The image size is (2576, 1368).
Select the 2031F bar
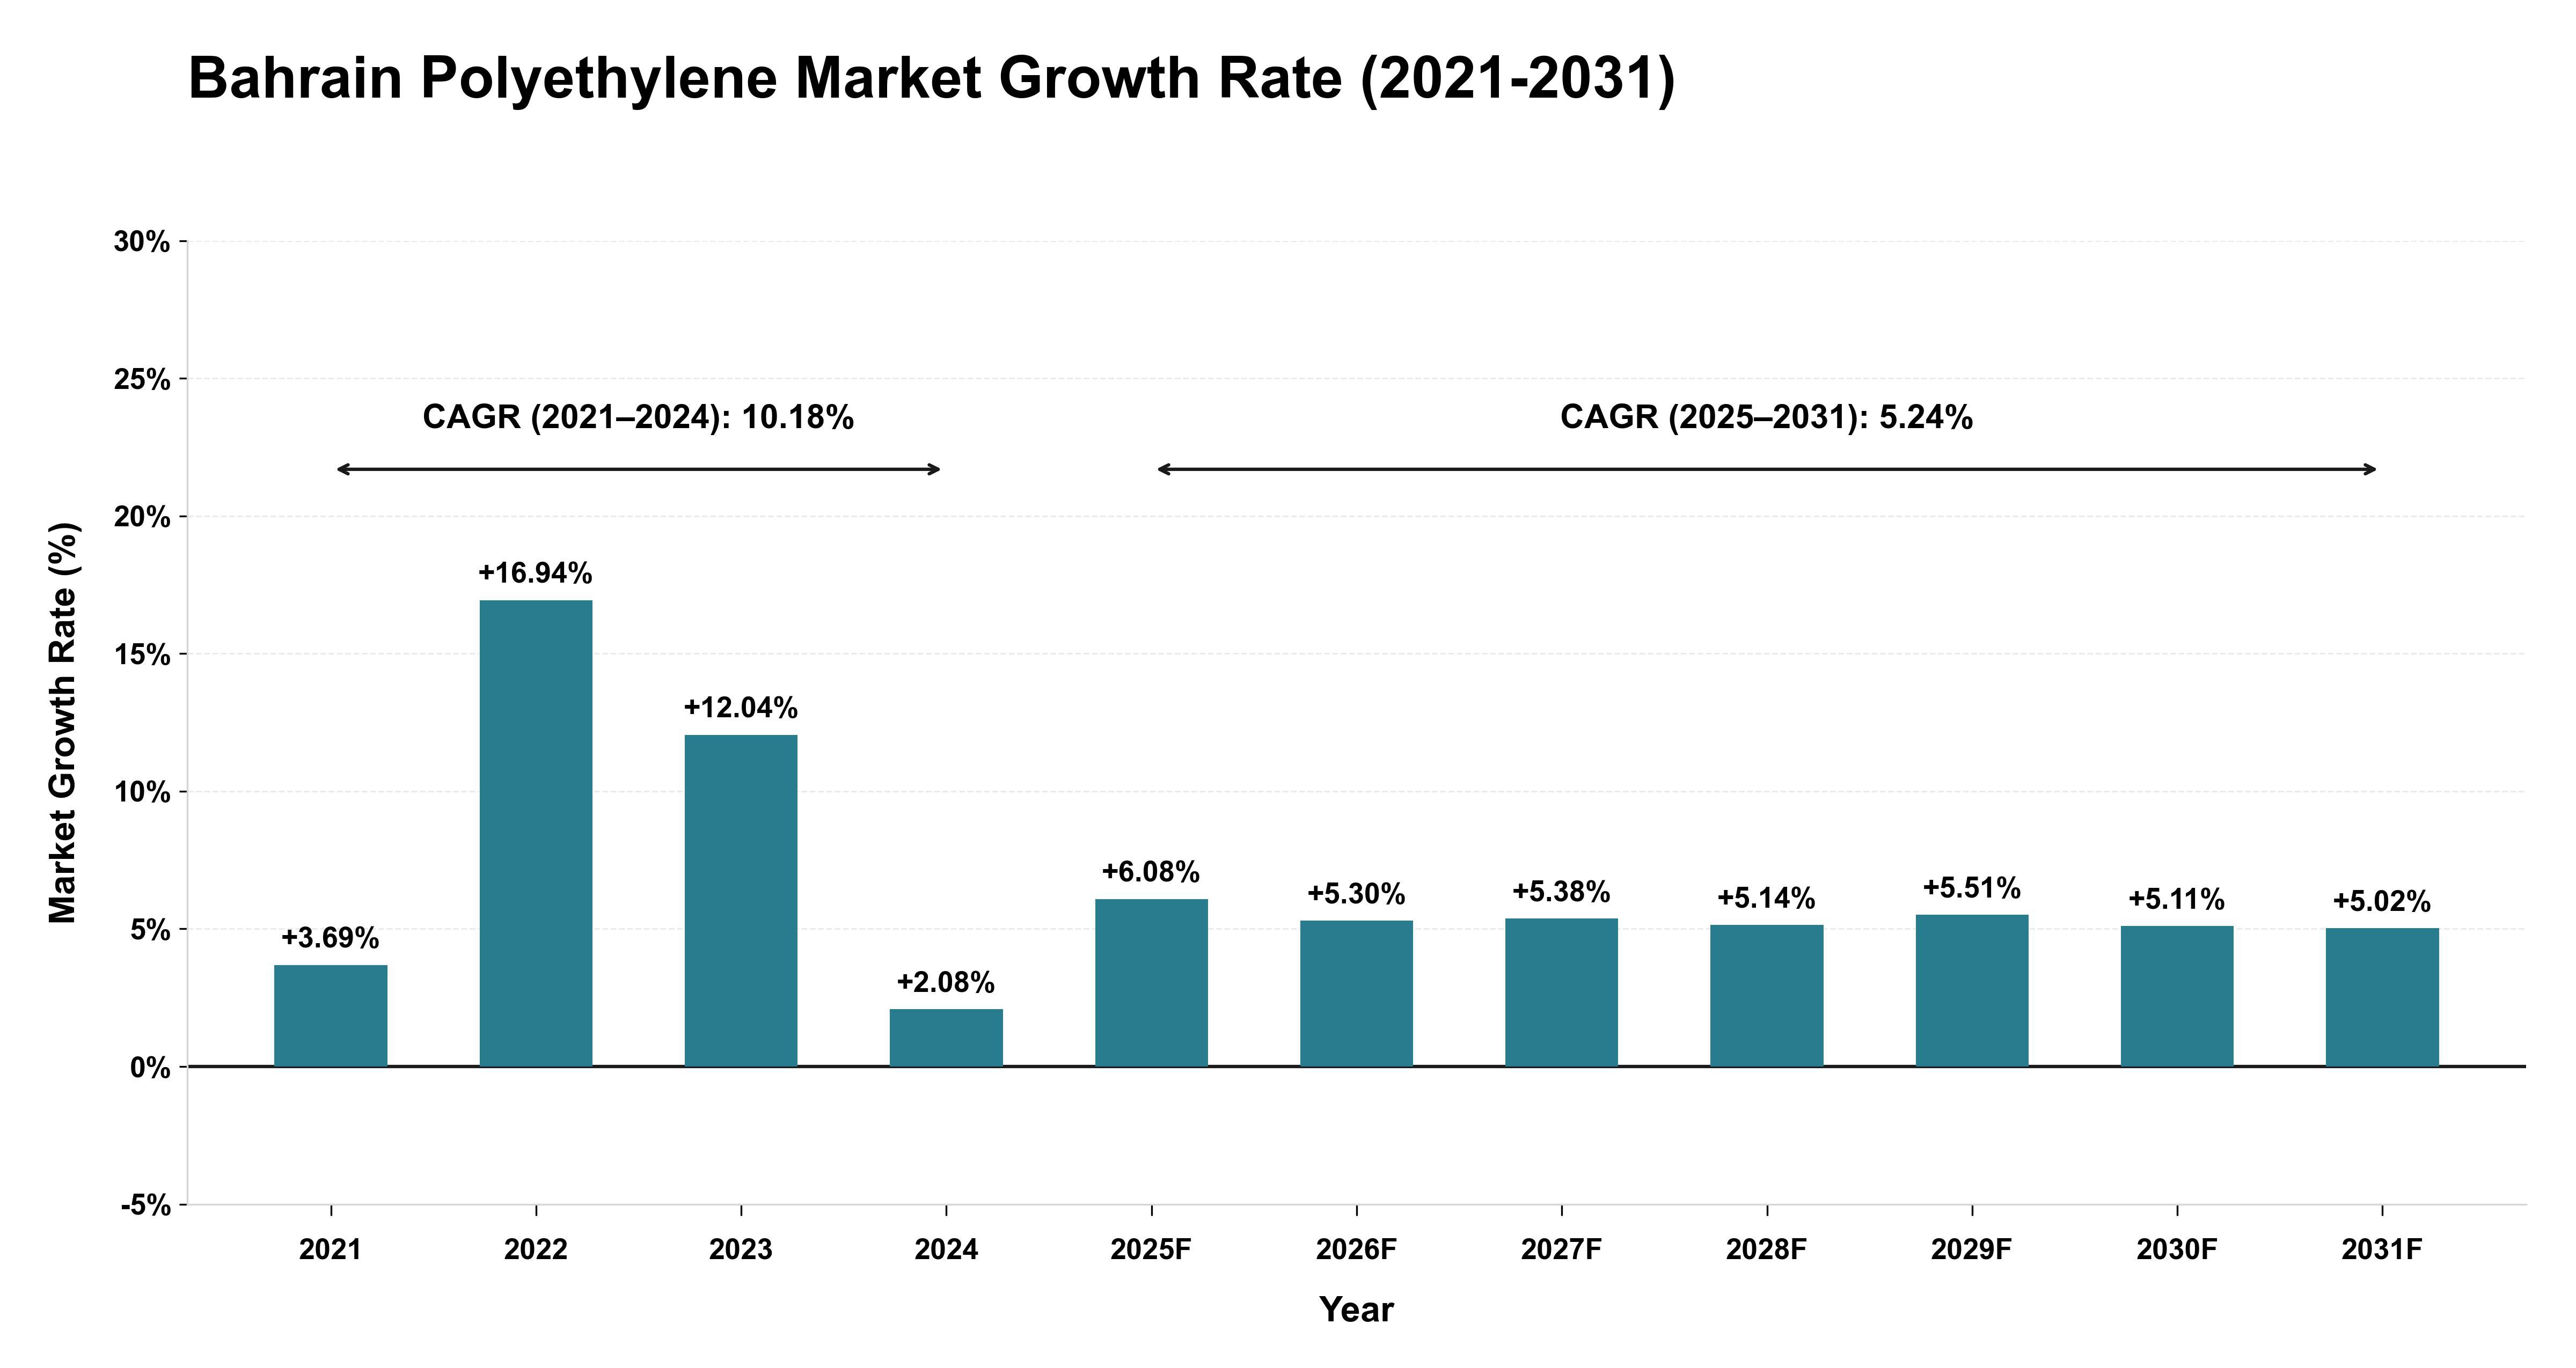coord(2382,998)
